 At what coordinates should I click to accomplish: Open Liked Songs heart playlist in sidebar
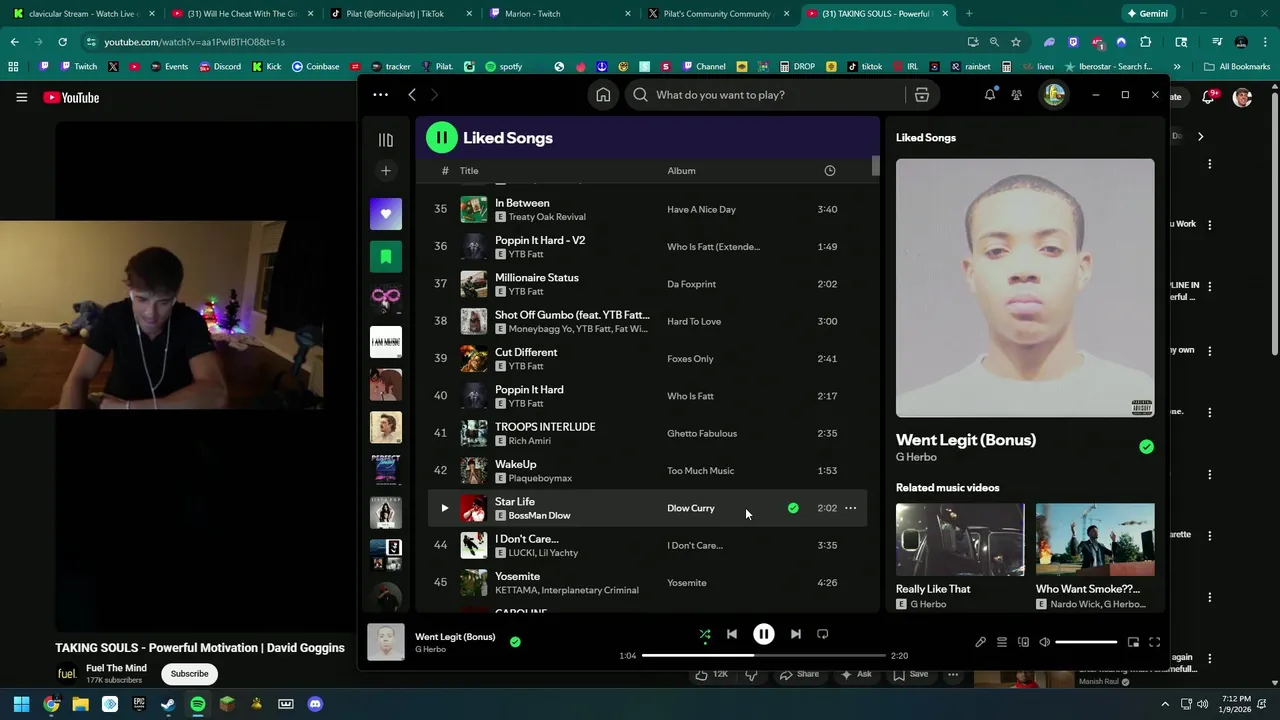pyautogui.click(x=386, y=214)
